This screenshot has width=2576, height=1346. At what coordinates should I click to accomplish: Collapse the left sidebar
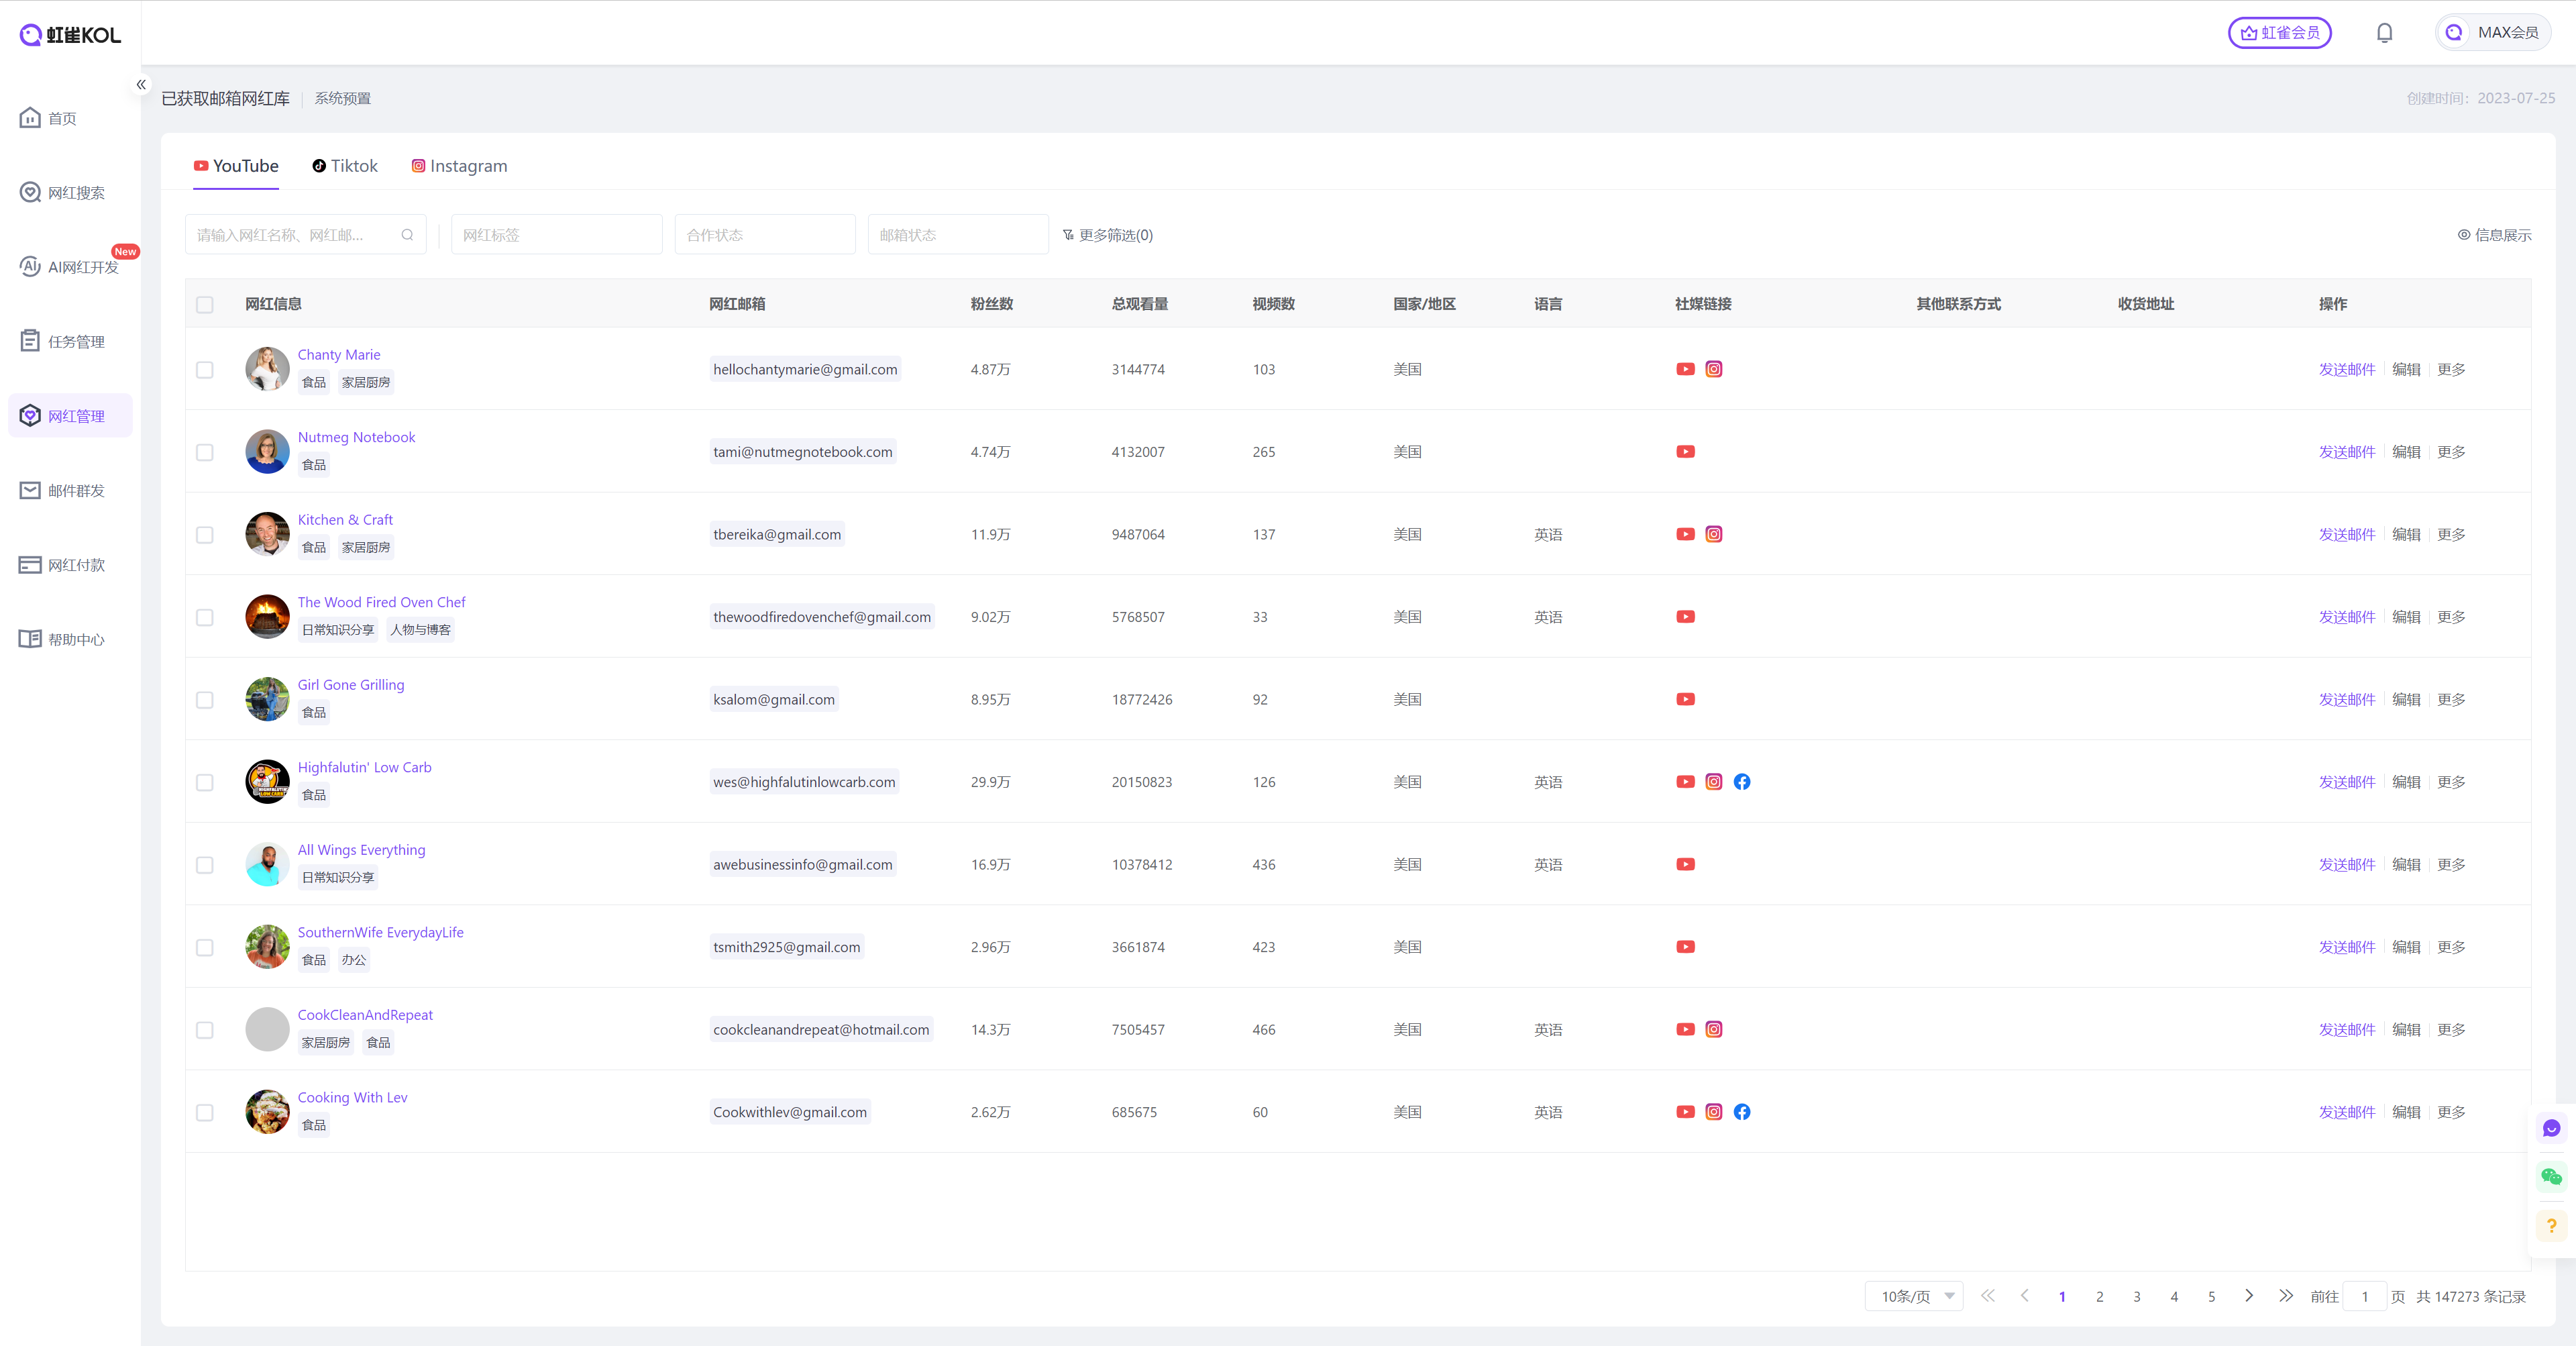[x=141, y=85]
